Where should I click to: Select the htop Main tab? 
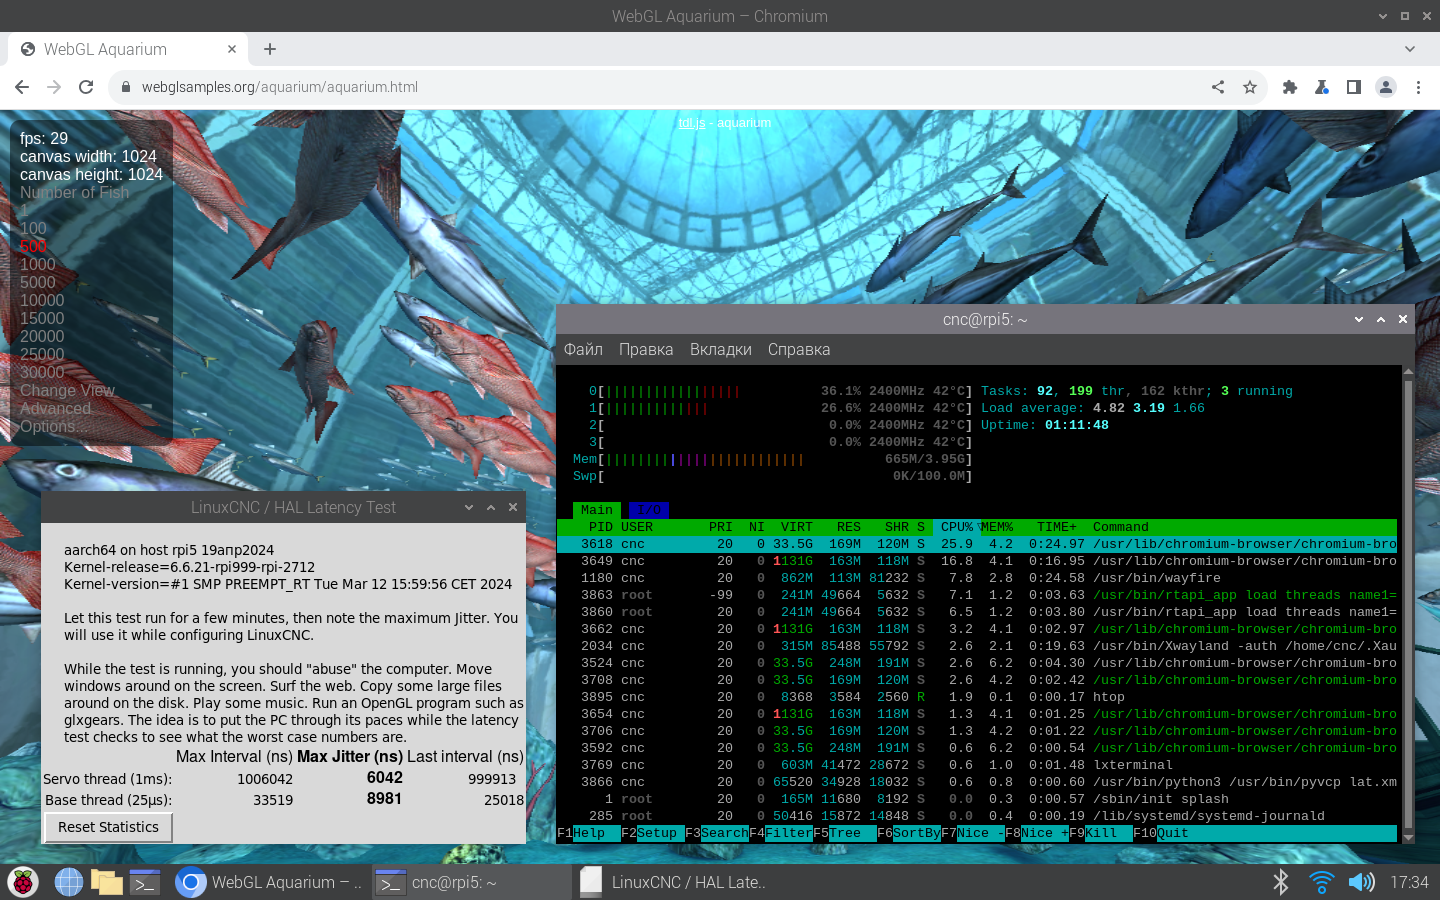[x=597, y=510]
